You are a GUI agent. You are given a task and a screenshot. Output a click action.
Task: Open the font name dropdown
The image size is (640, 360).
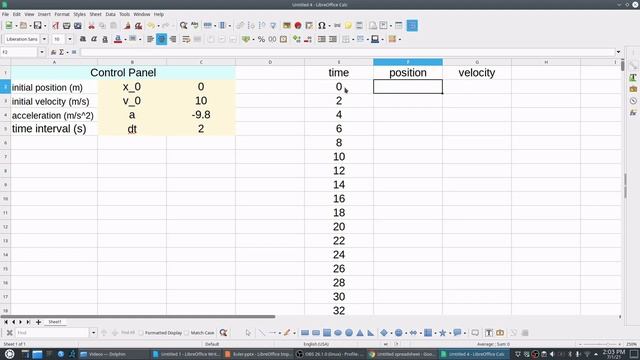point(44,39)
